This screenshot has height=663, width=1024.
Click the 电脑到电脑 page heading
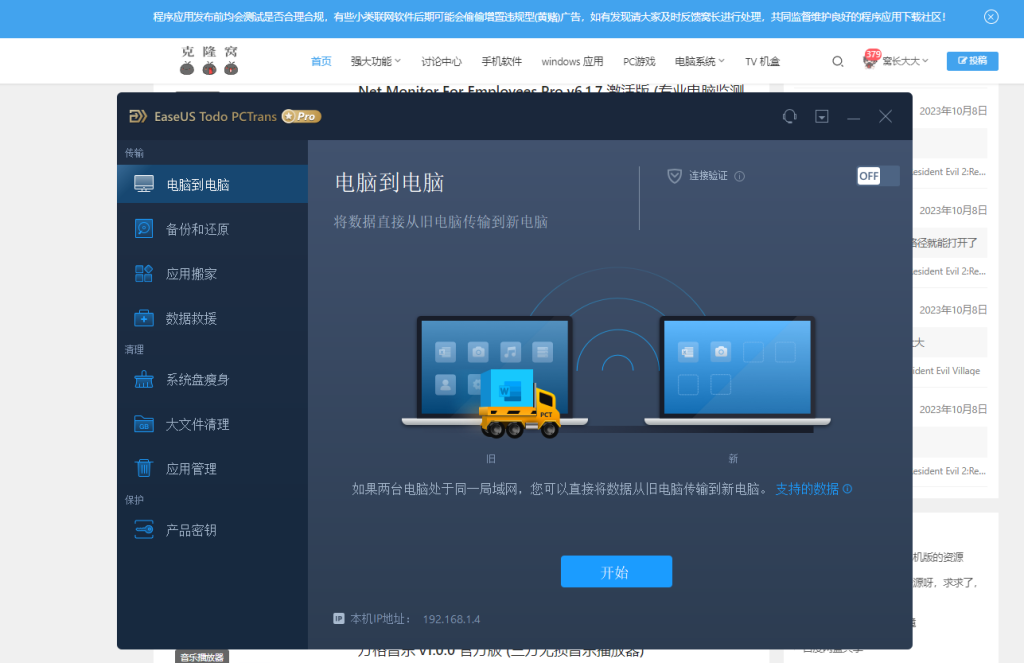(x=389, y=182)
